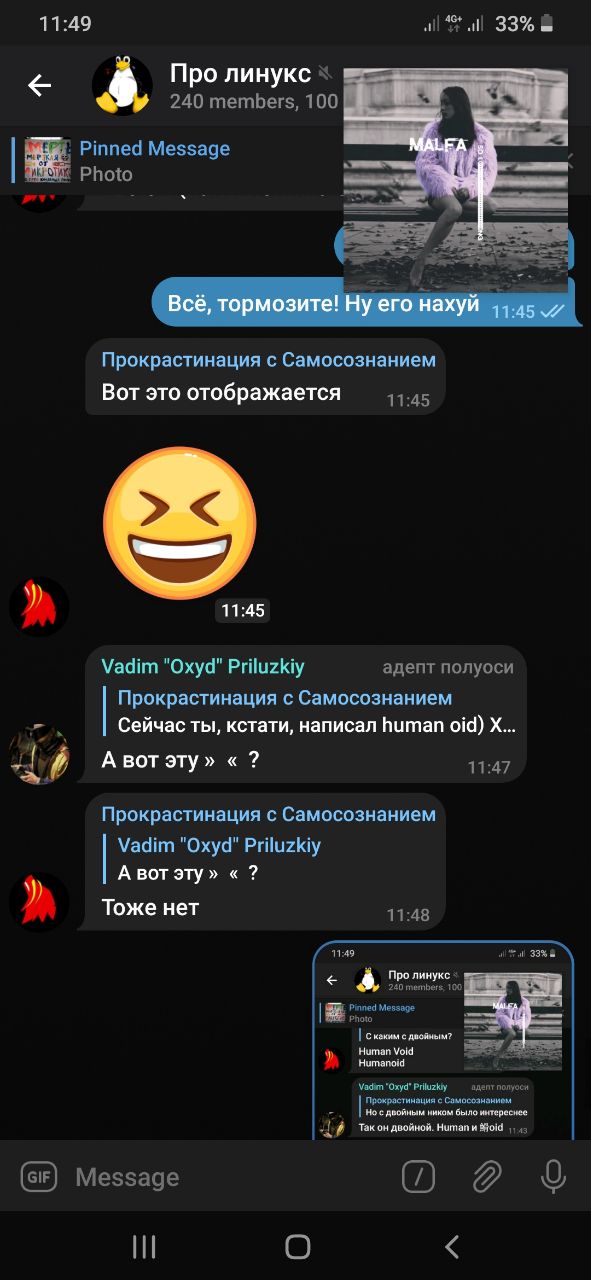This screenshot has width=591, height=1280.
Task: Open the GIF picker button
Action: [x=39, y=1177]
